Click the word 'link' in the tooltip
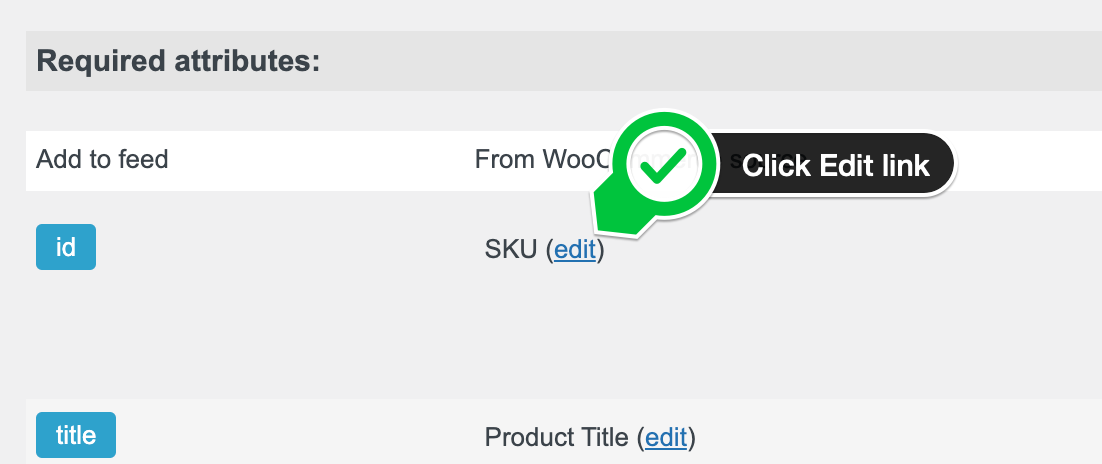Screen dimensions: 1102x464 (x=904, y=165)
